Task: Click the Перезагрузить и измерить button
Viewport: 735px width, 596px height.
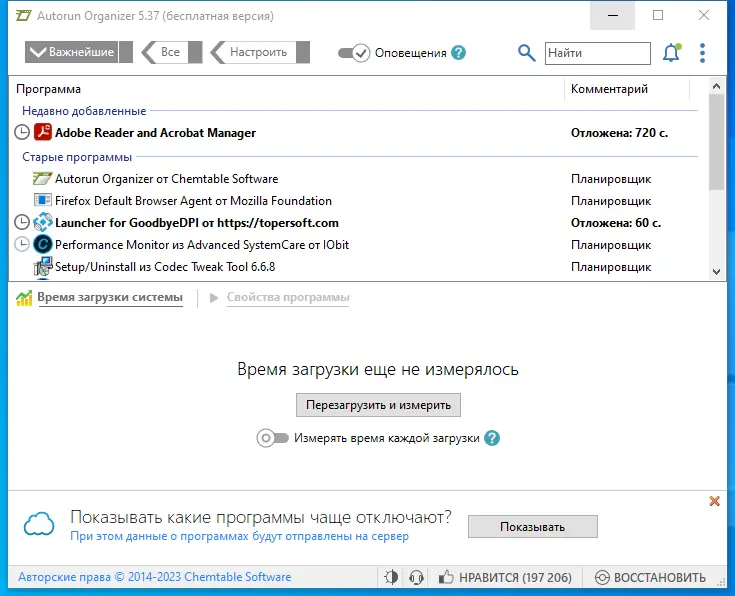Action: [x=378, y=405]
